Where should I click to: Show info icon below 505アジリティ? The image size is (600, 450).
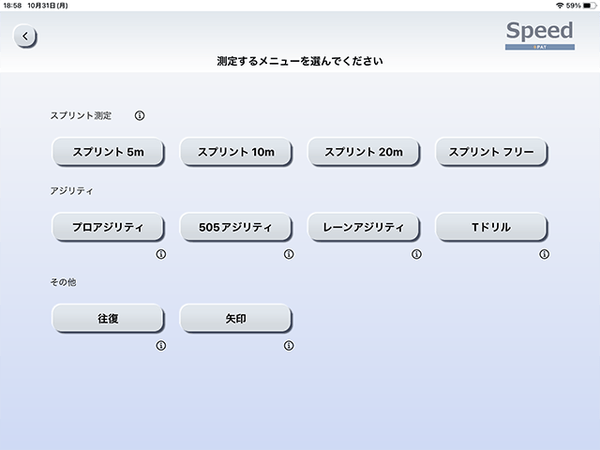(x=289, y=254)
